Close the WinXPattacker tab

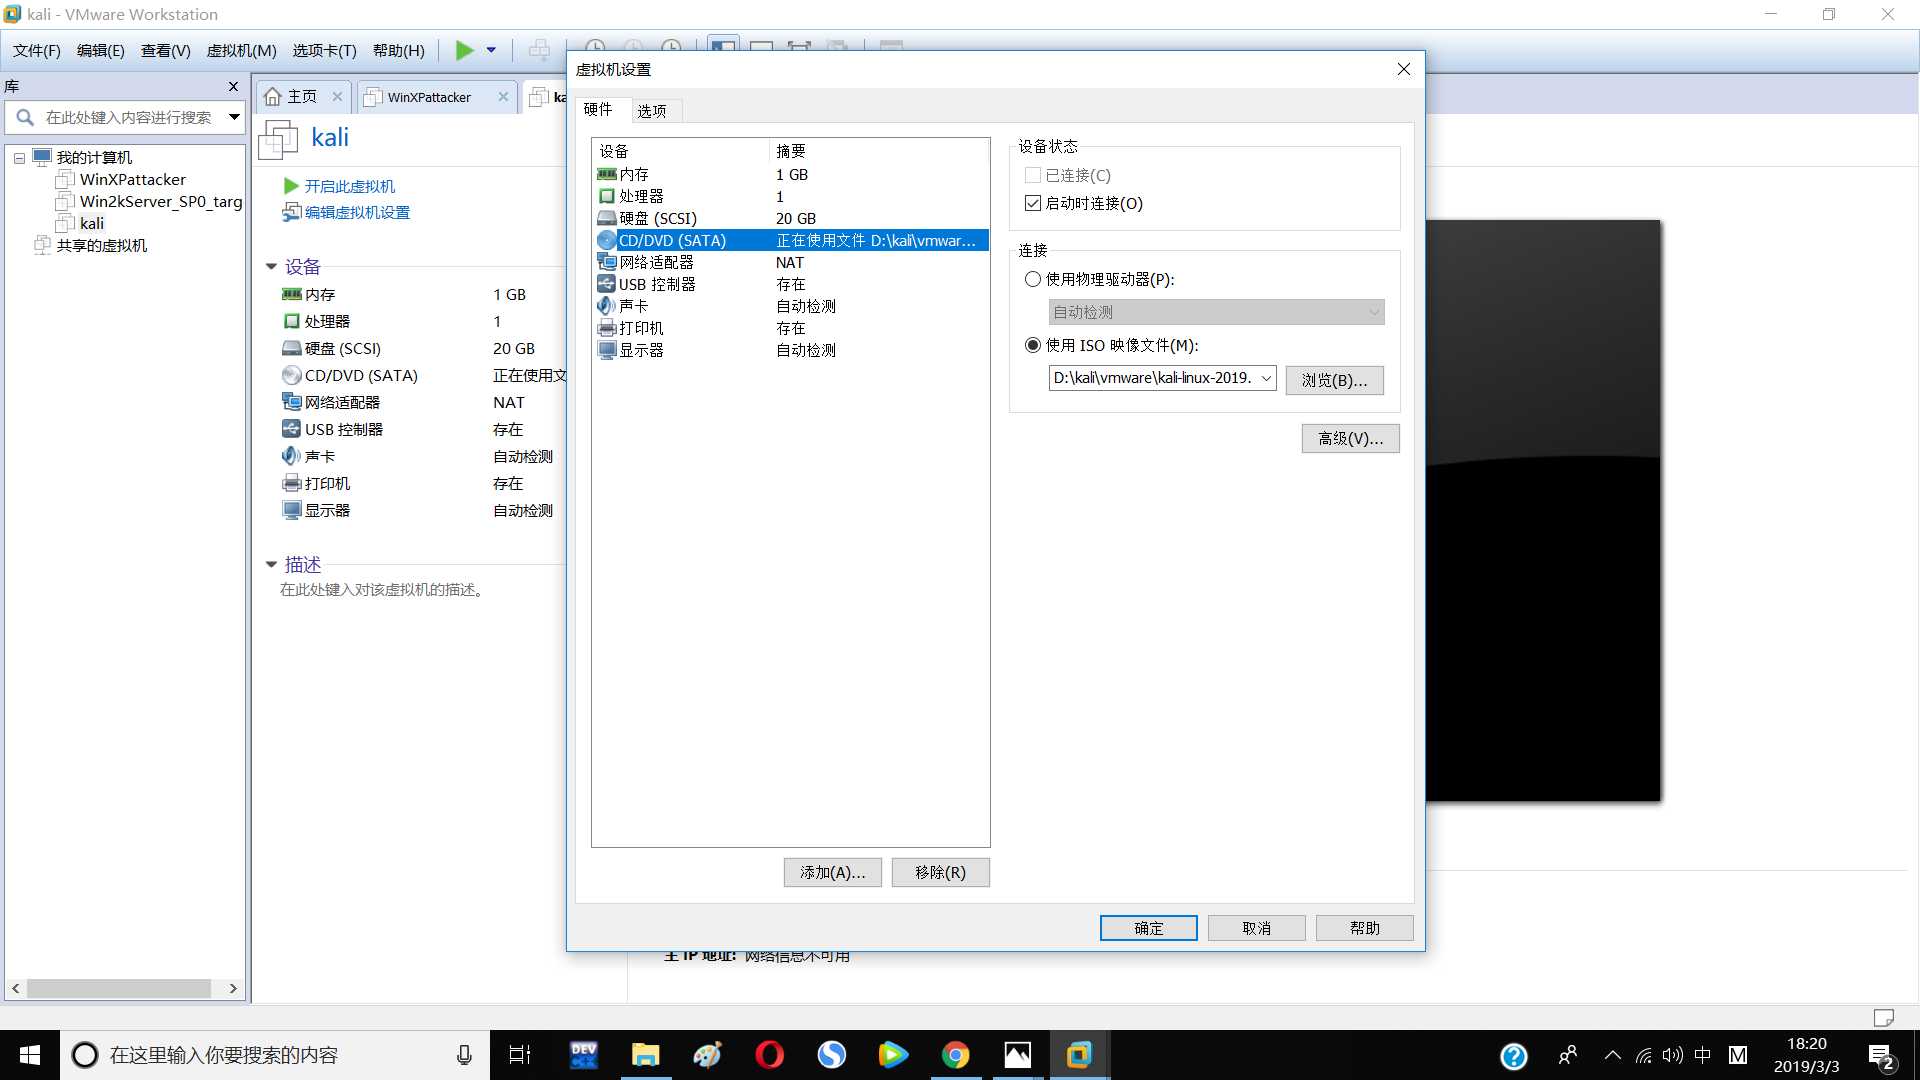[503, 97]
